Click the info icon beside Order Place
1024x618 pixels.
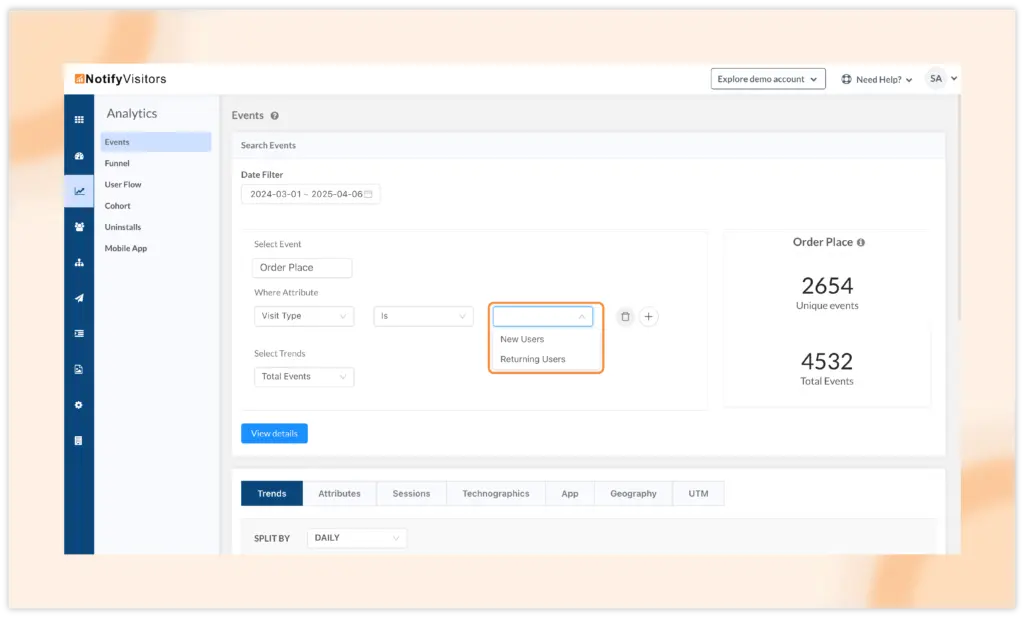[861, 243]
